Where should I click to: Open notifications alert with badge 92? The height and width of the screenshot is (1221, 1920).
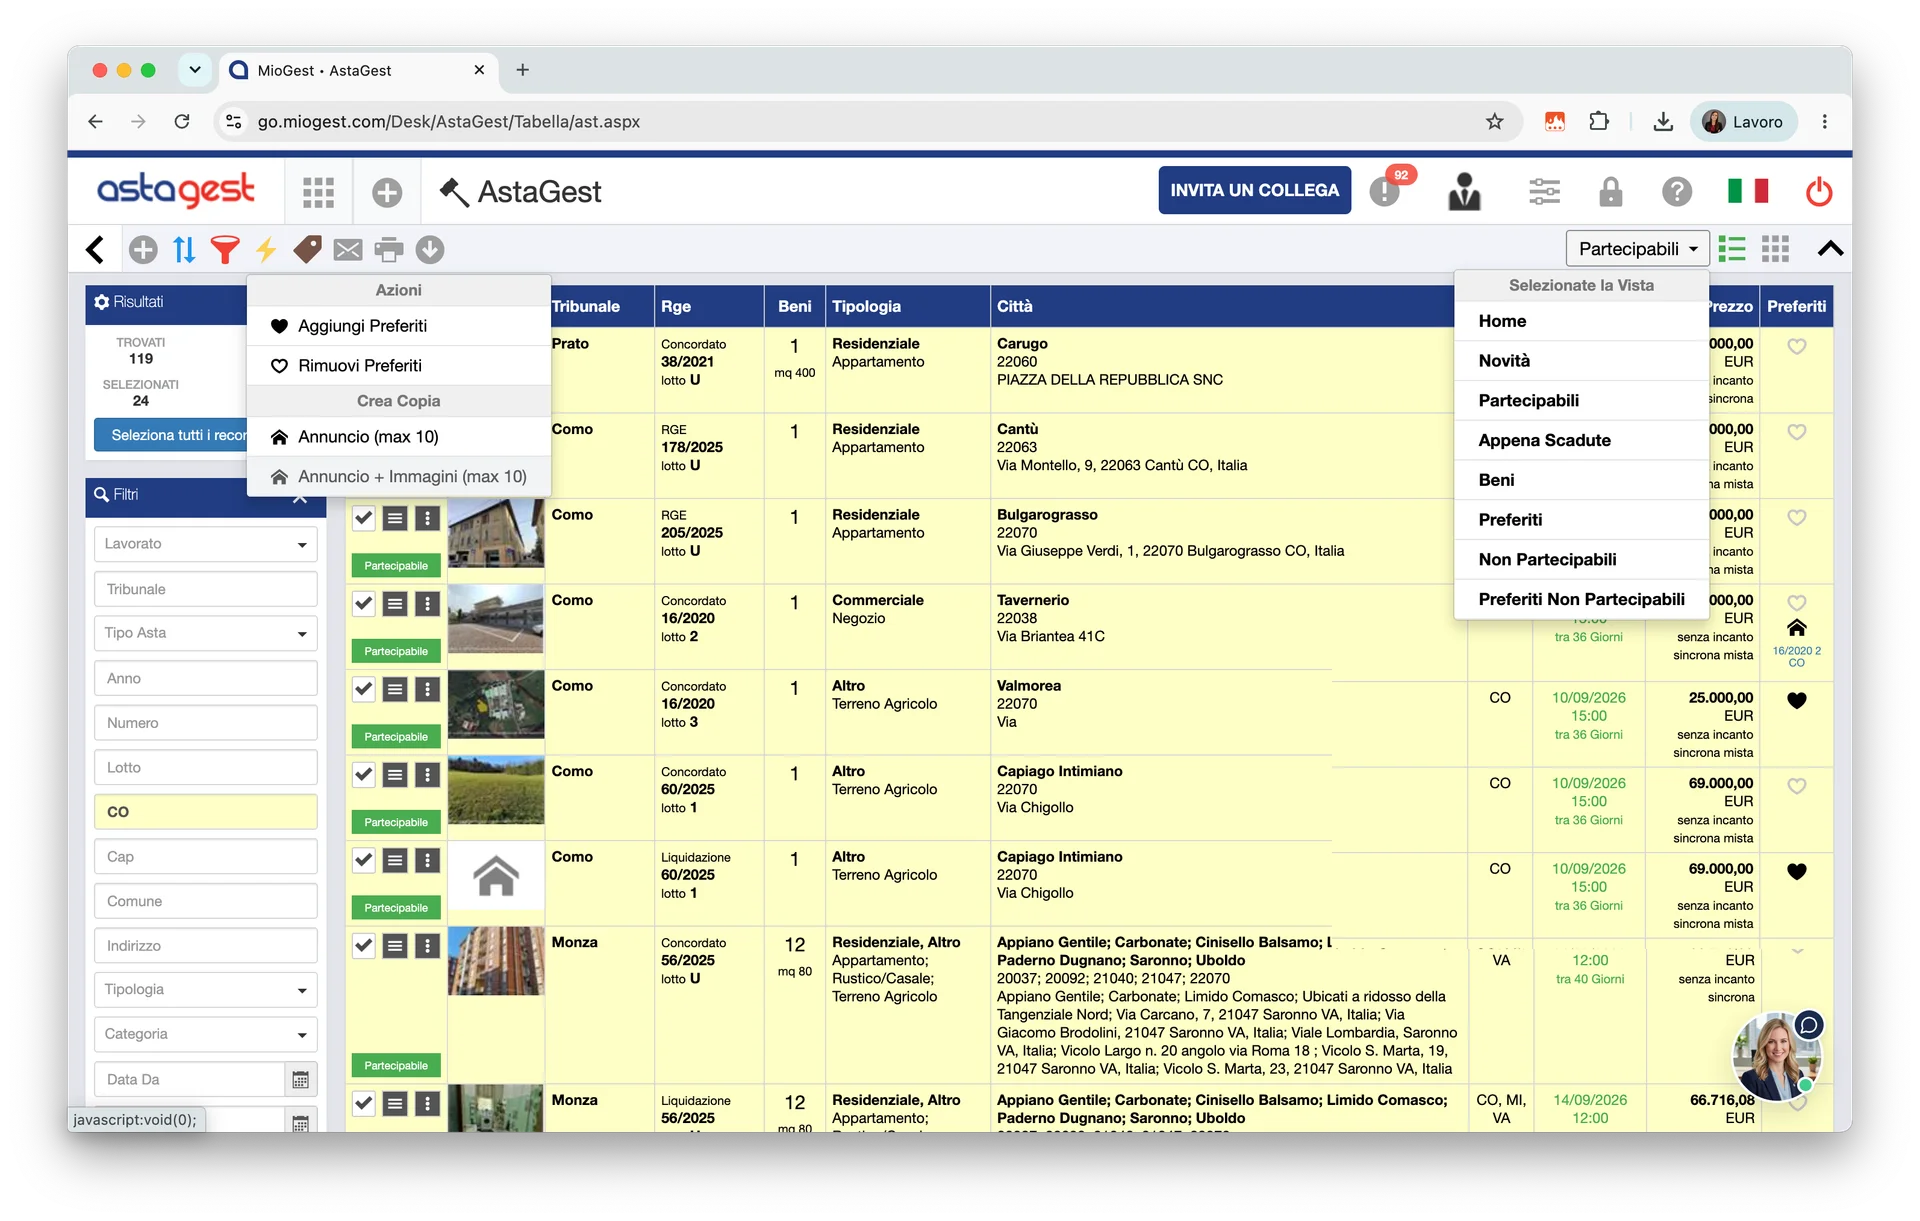point(1387,190)
